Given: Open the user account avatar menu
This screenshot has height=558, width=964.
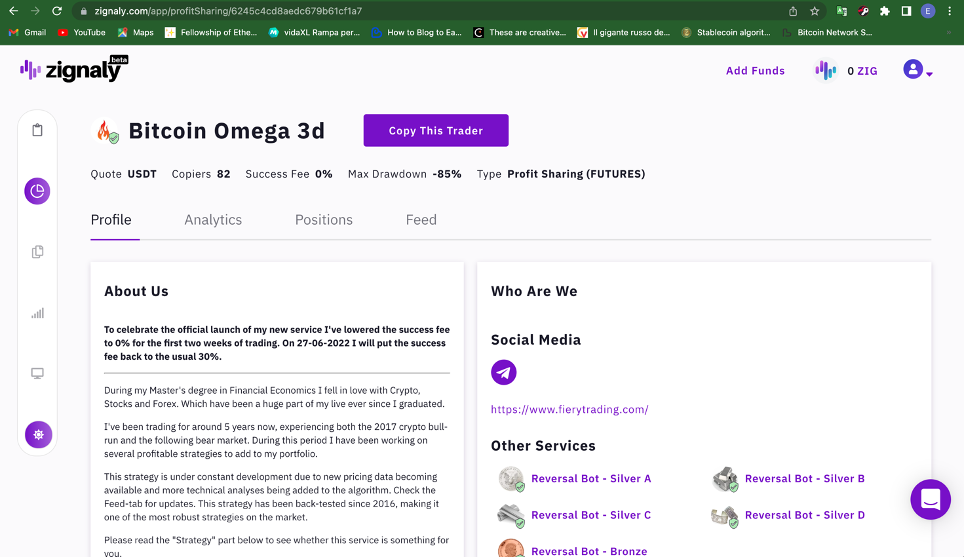Looking at the screenshot, I should click(918, 69).
